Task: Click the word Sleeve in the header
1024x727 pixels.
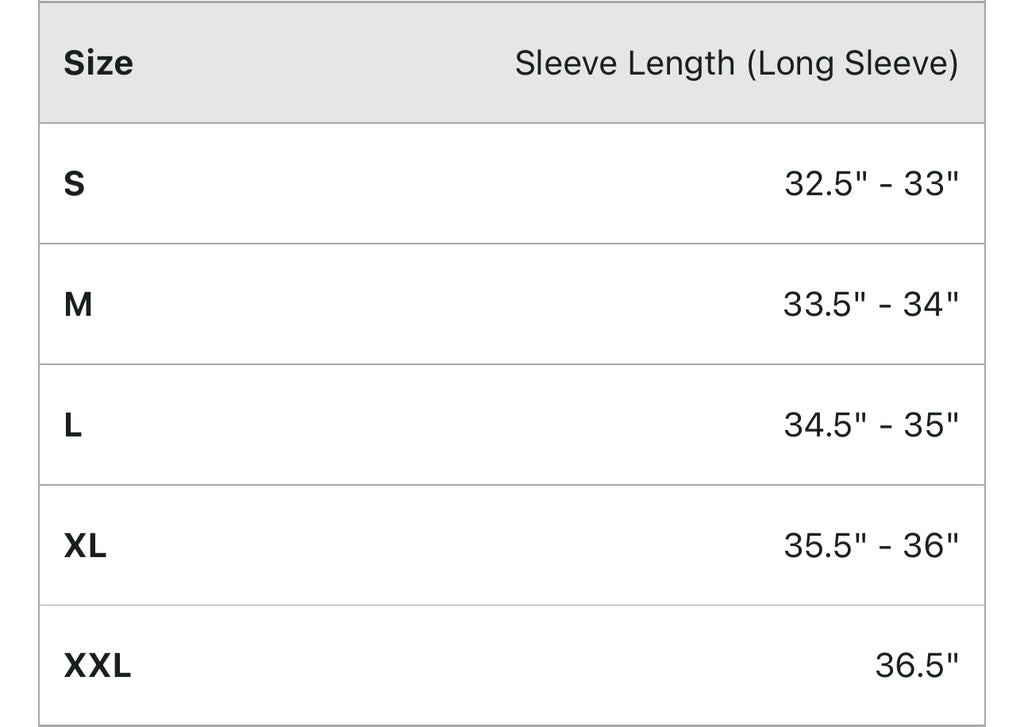Action: tap(565, 63)
